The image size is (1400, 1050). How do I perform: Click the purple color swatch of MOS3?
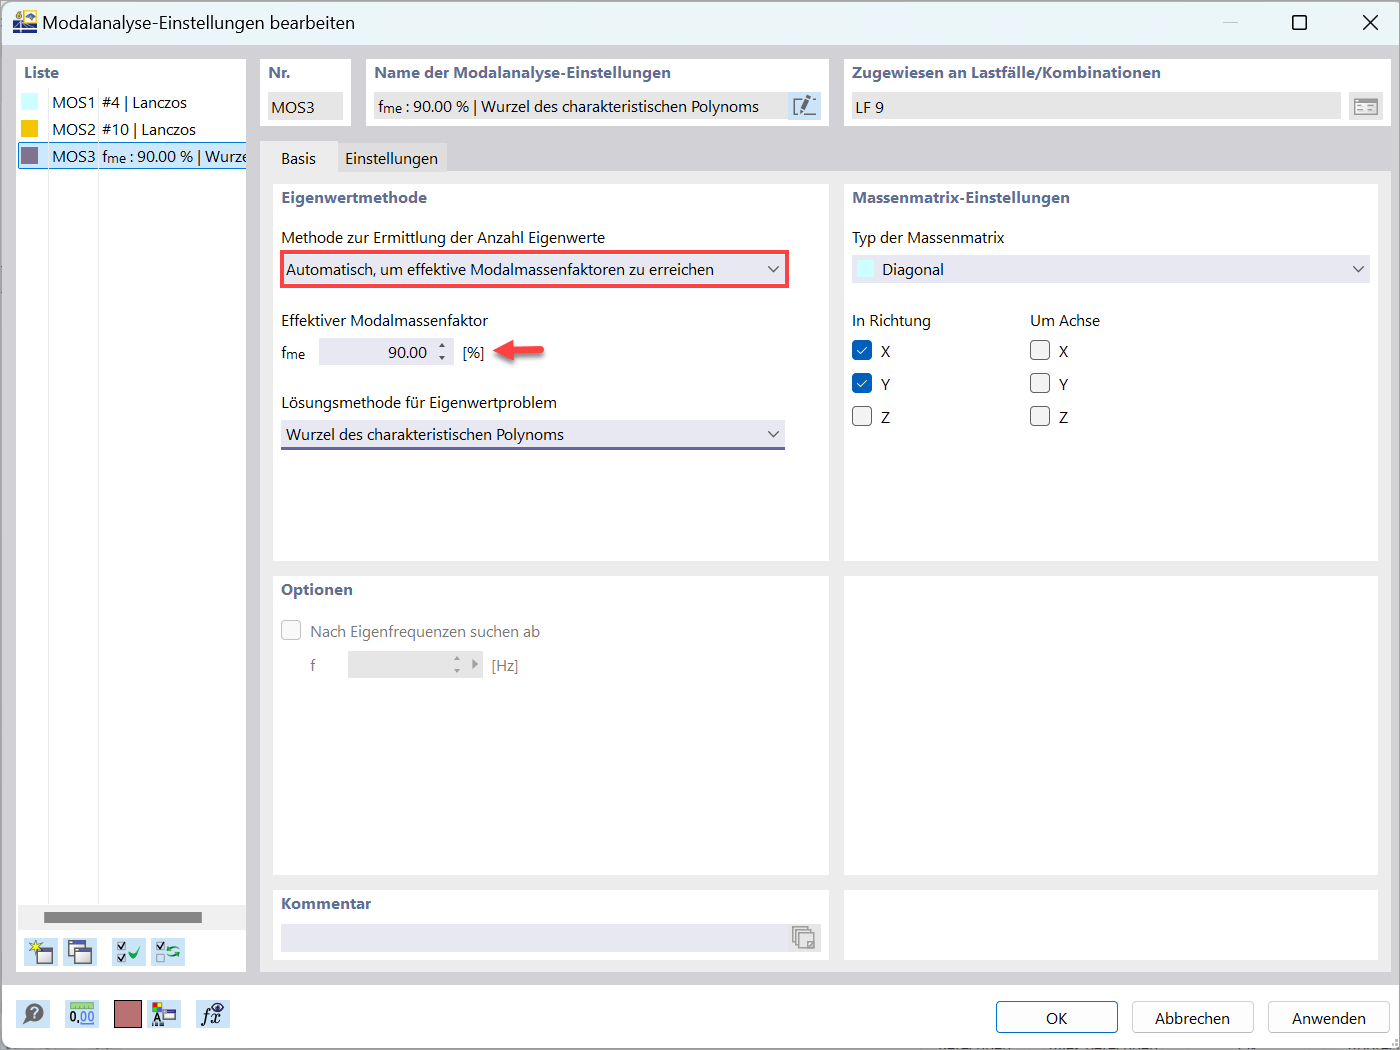[x=30, y=156]
